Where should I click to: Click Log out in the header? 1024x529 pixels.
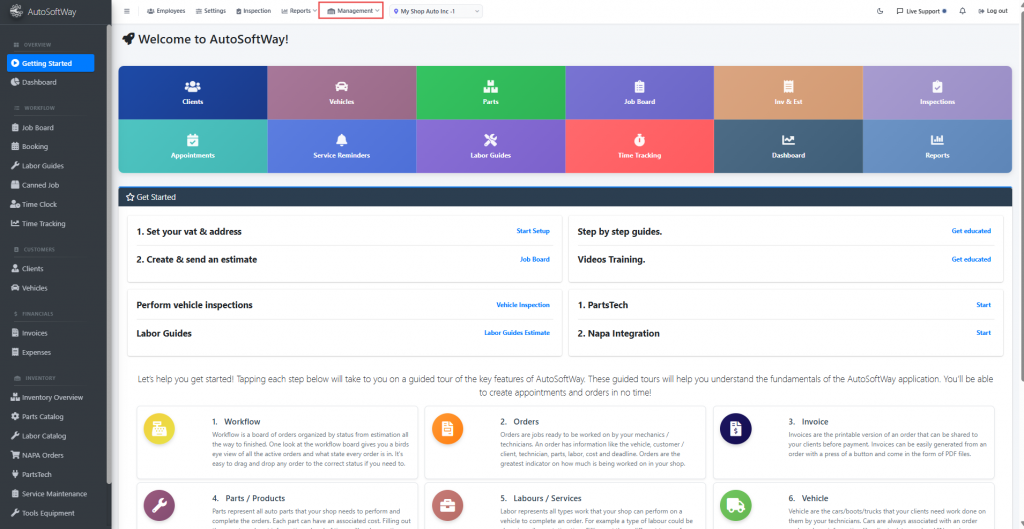click(x=991, y=11)
